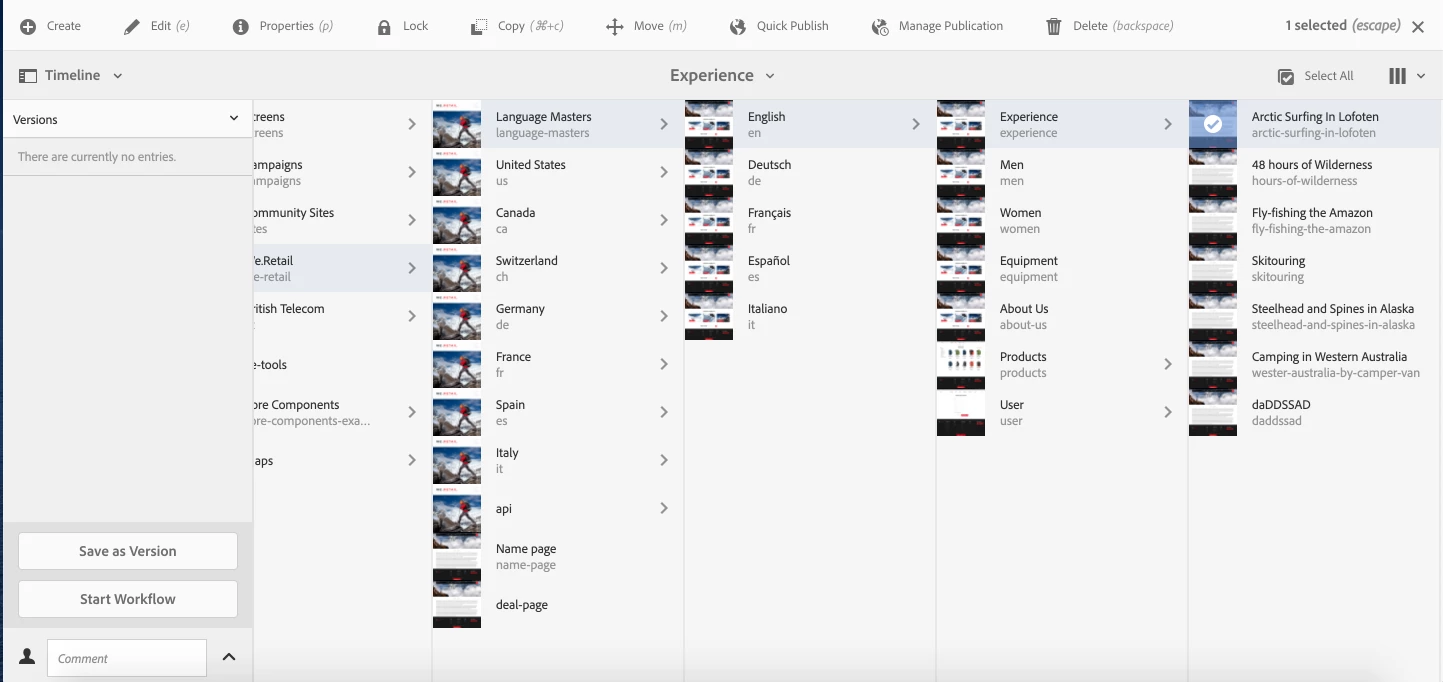Open the France row

point(557,364)
